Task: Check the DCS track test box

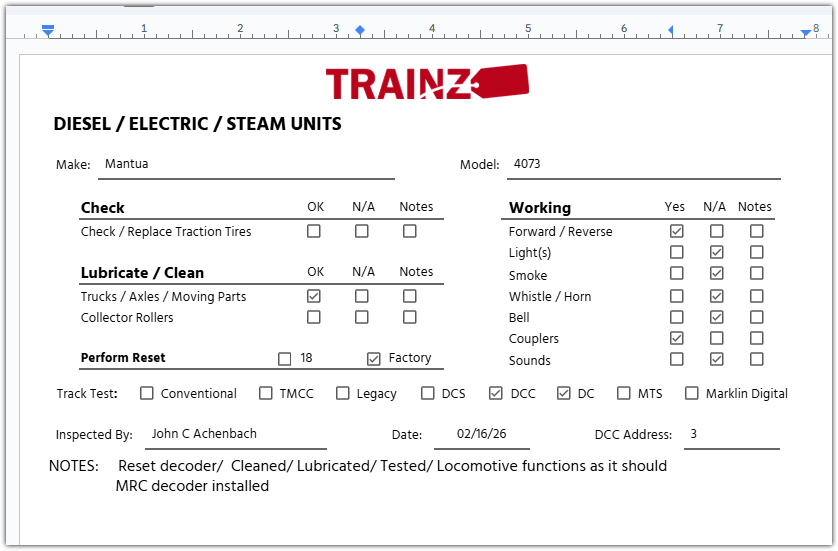Action: [428, 393]
